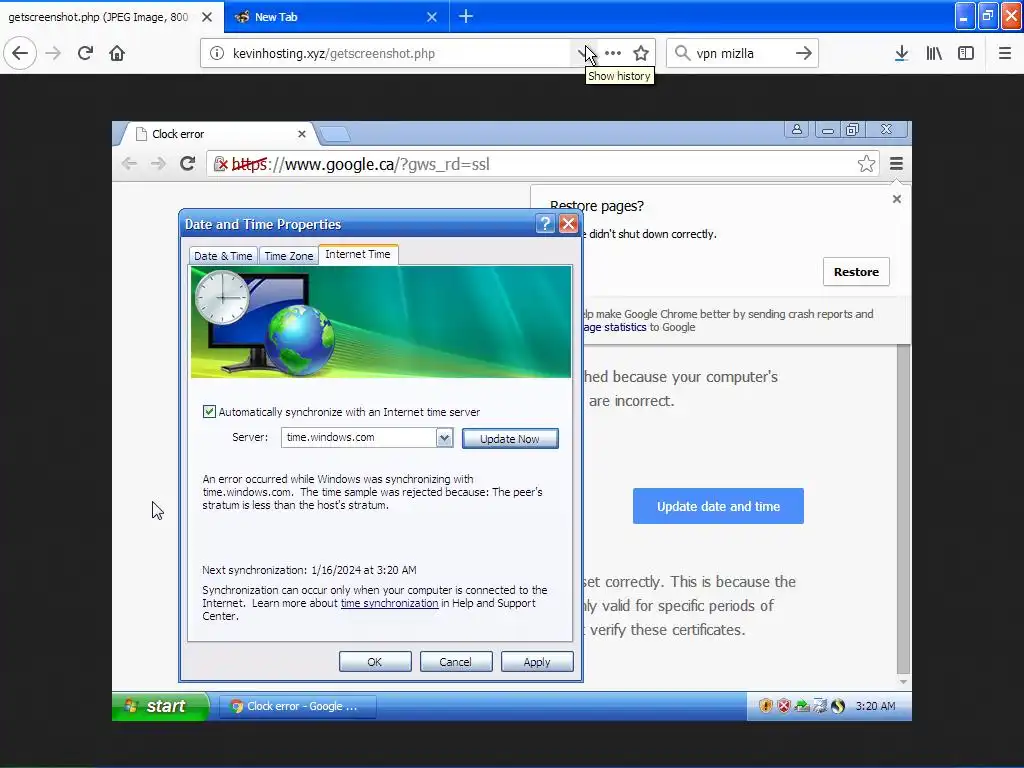
Task: Open Firefox home page
Action: [x=117, y=53]
